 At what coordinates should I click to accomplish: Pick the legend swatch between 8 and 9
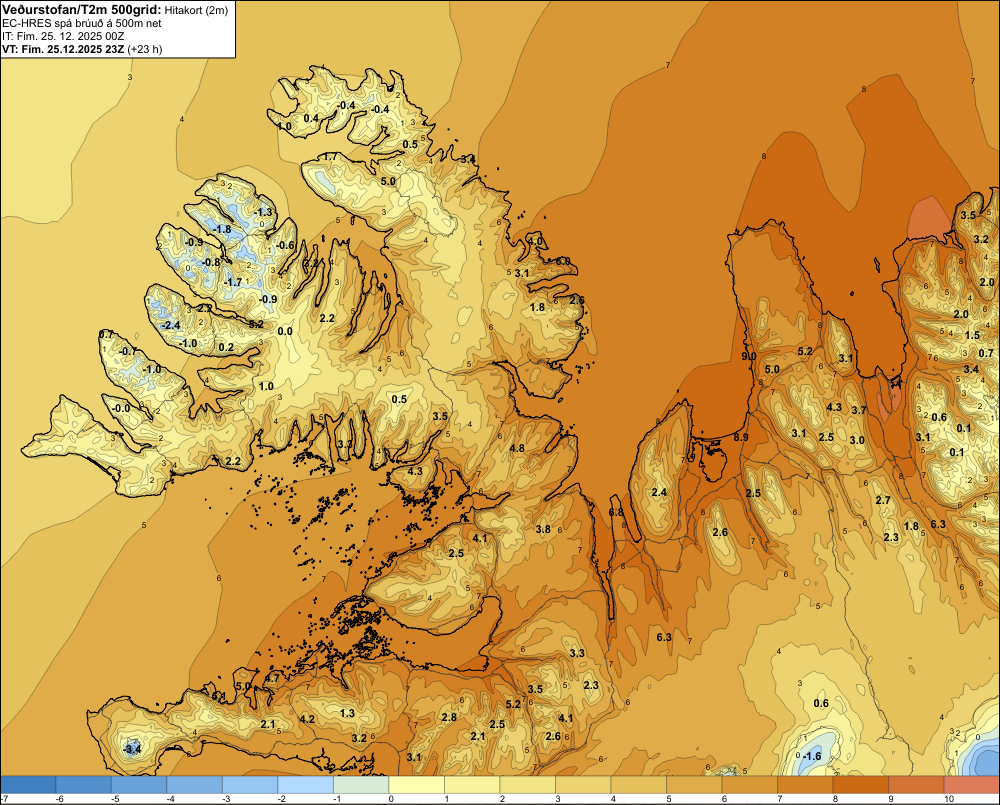(860, 784)
